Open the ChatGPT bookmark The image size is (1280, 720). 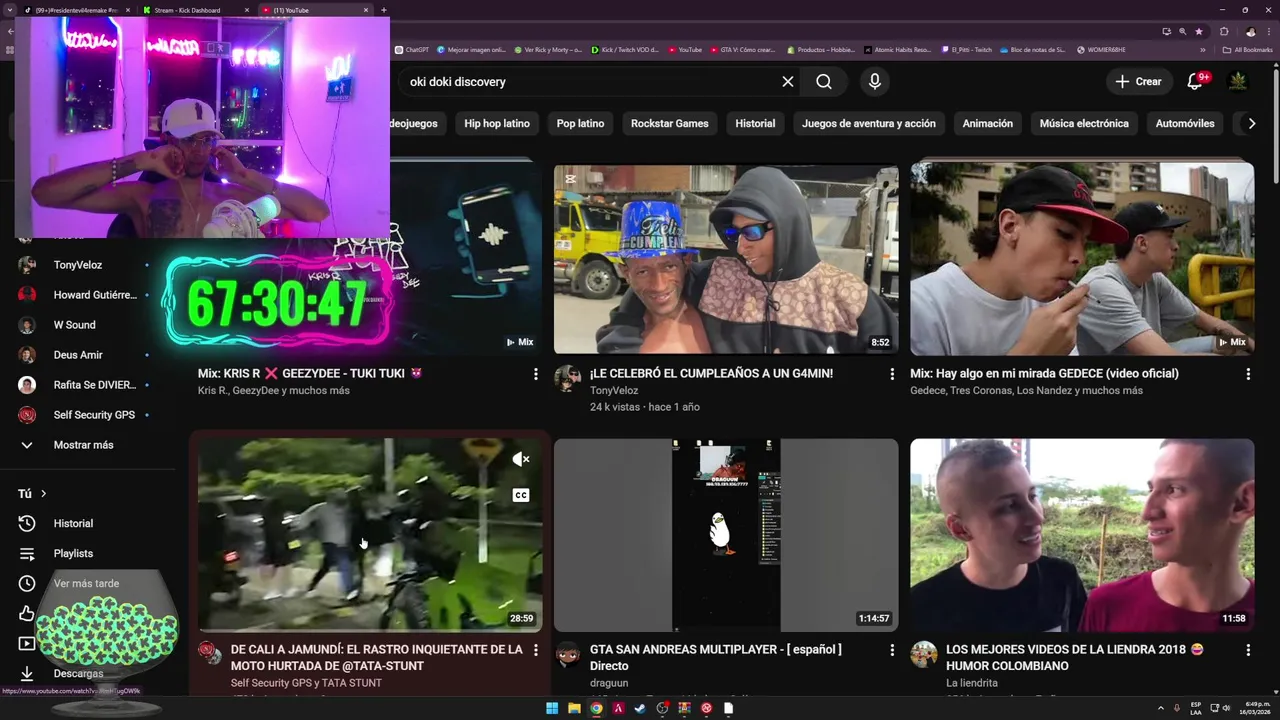(412, 50)
